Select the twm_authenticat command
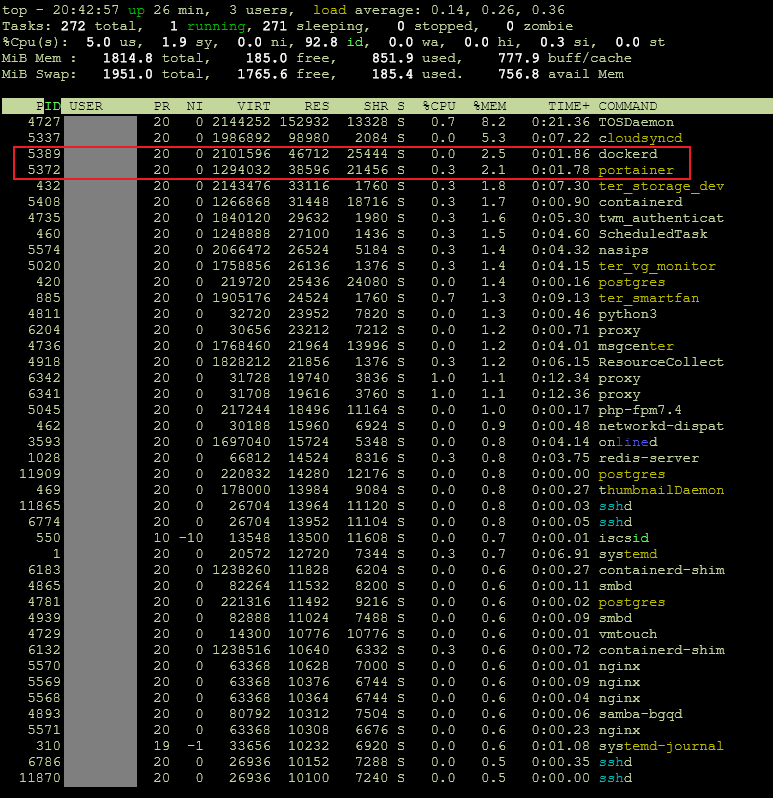Screen dimensions: 773x798 (x=661, y=218)
